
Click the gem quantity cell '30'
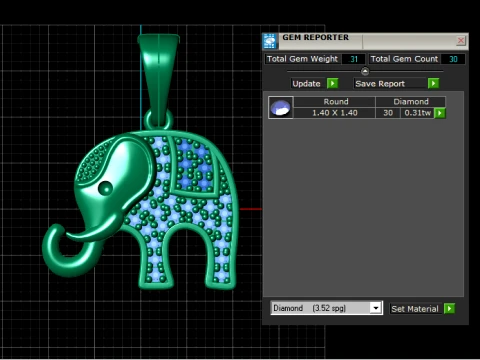click(388, 113)
